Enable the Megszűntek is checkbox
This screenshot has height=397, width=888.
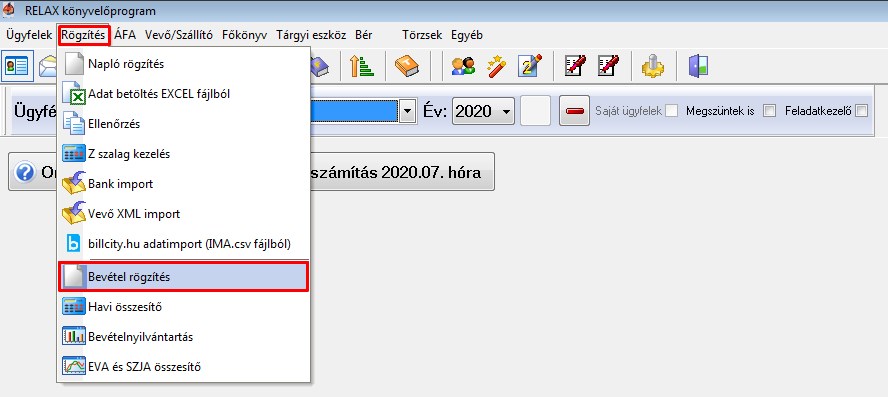(769, 111)
